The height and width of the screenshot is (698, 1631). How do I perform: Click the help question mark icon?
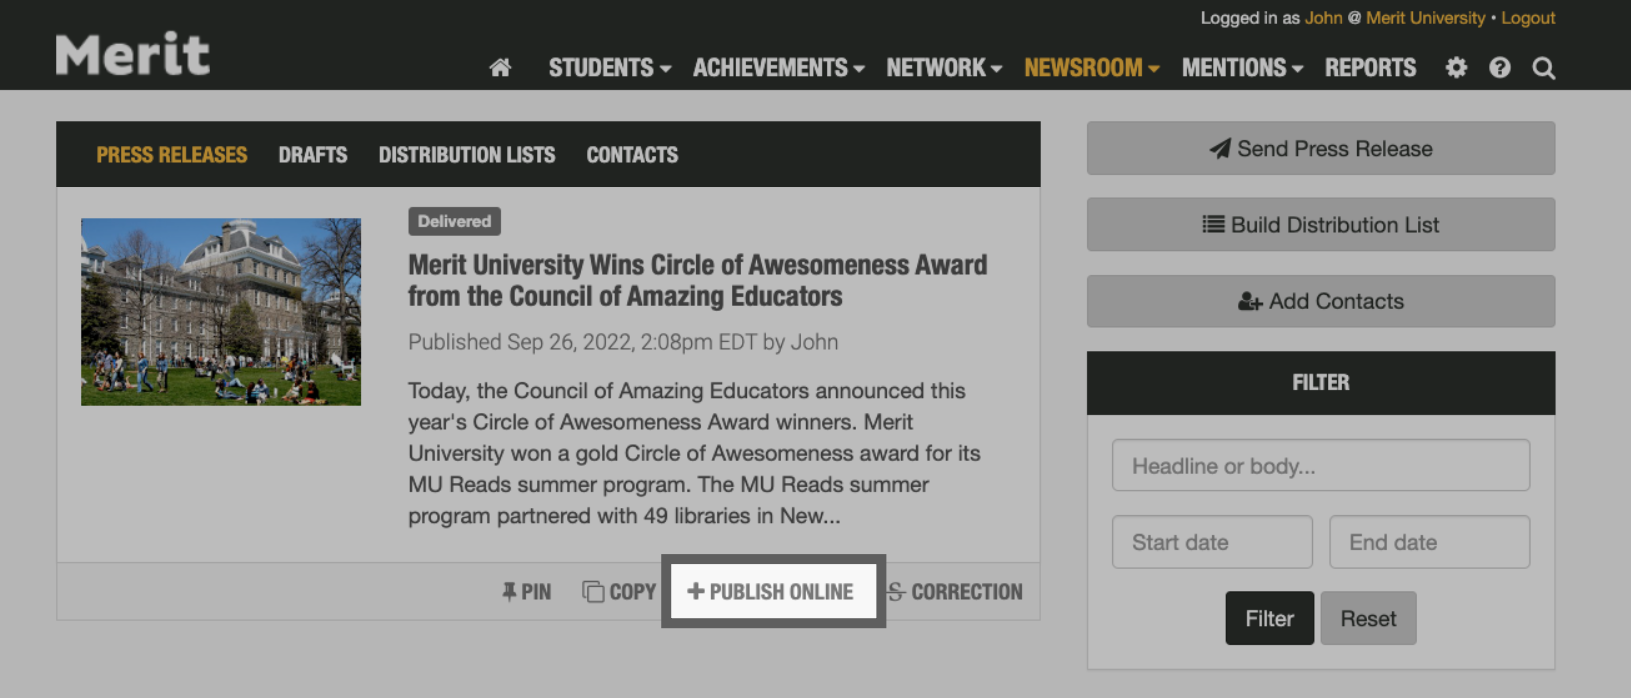[1500, 67]
